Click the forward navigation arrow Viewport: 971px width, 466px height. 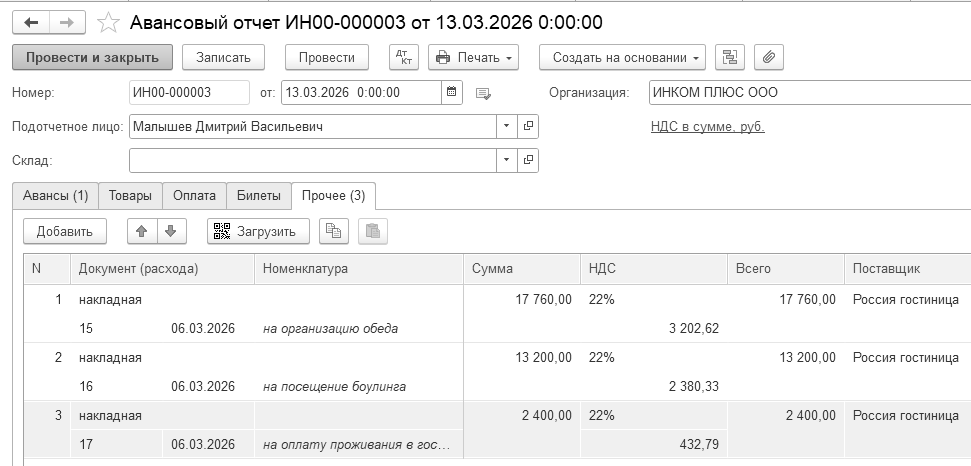[67, 22]
